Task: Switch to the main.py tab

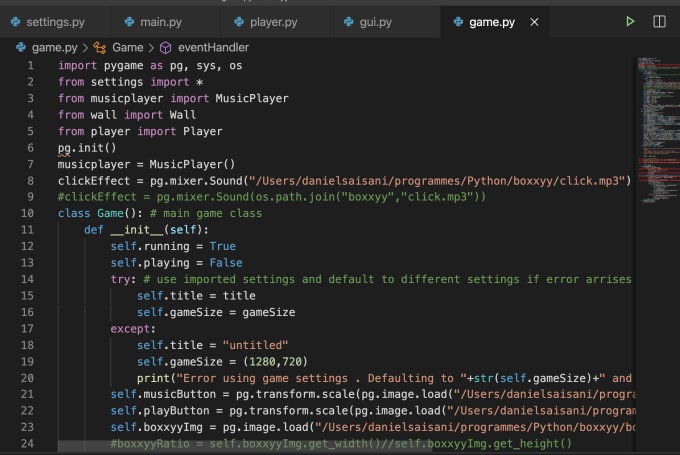Action: pyautogui.click(x=161, y=22)
